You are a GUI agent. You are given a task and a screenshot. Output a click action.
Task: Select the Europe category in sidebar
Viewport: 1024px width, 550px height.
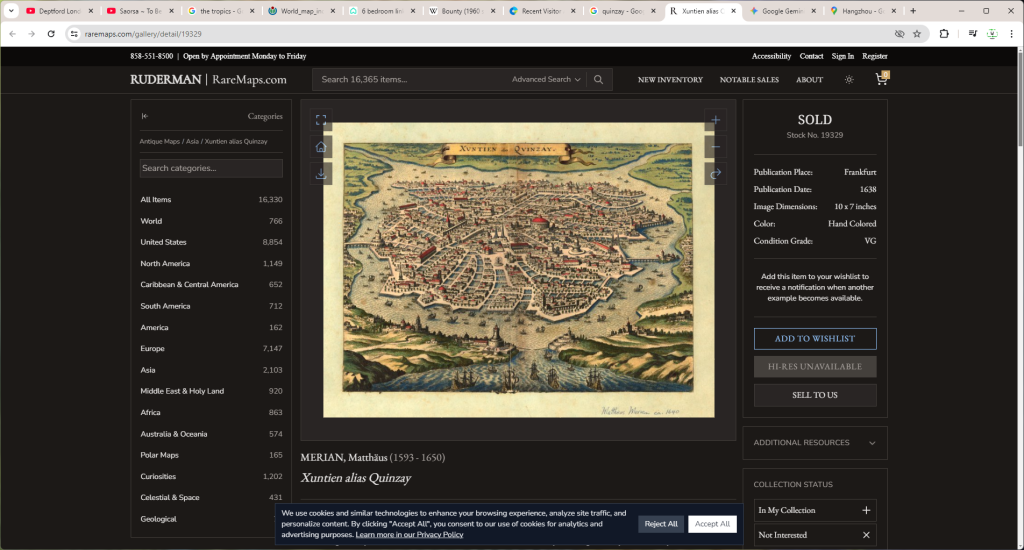click(x=153, y=349)
